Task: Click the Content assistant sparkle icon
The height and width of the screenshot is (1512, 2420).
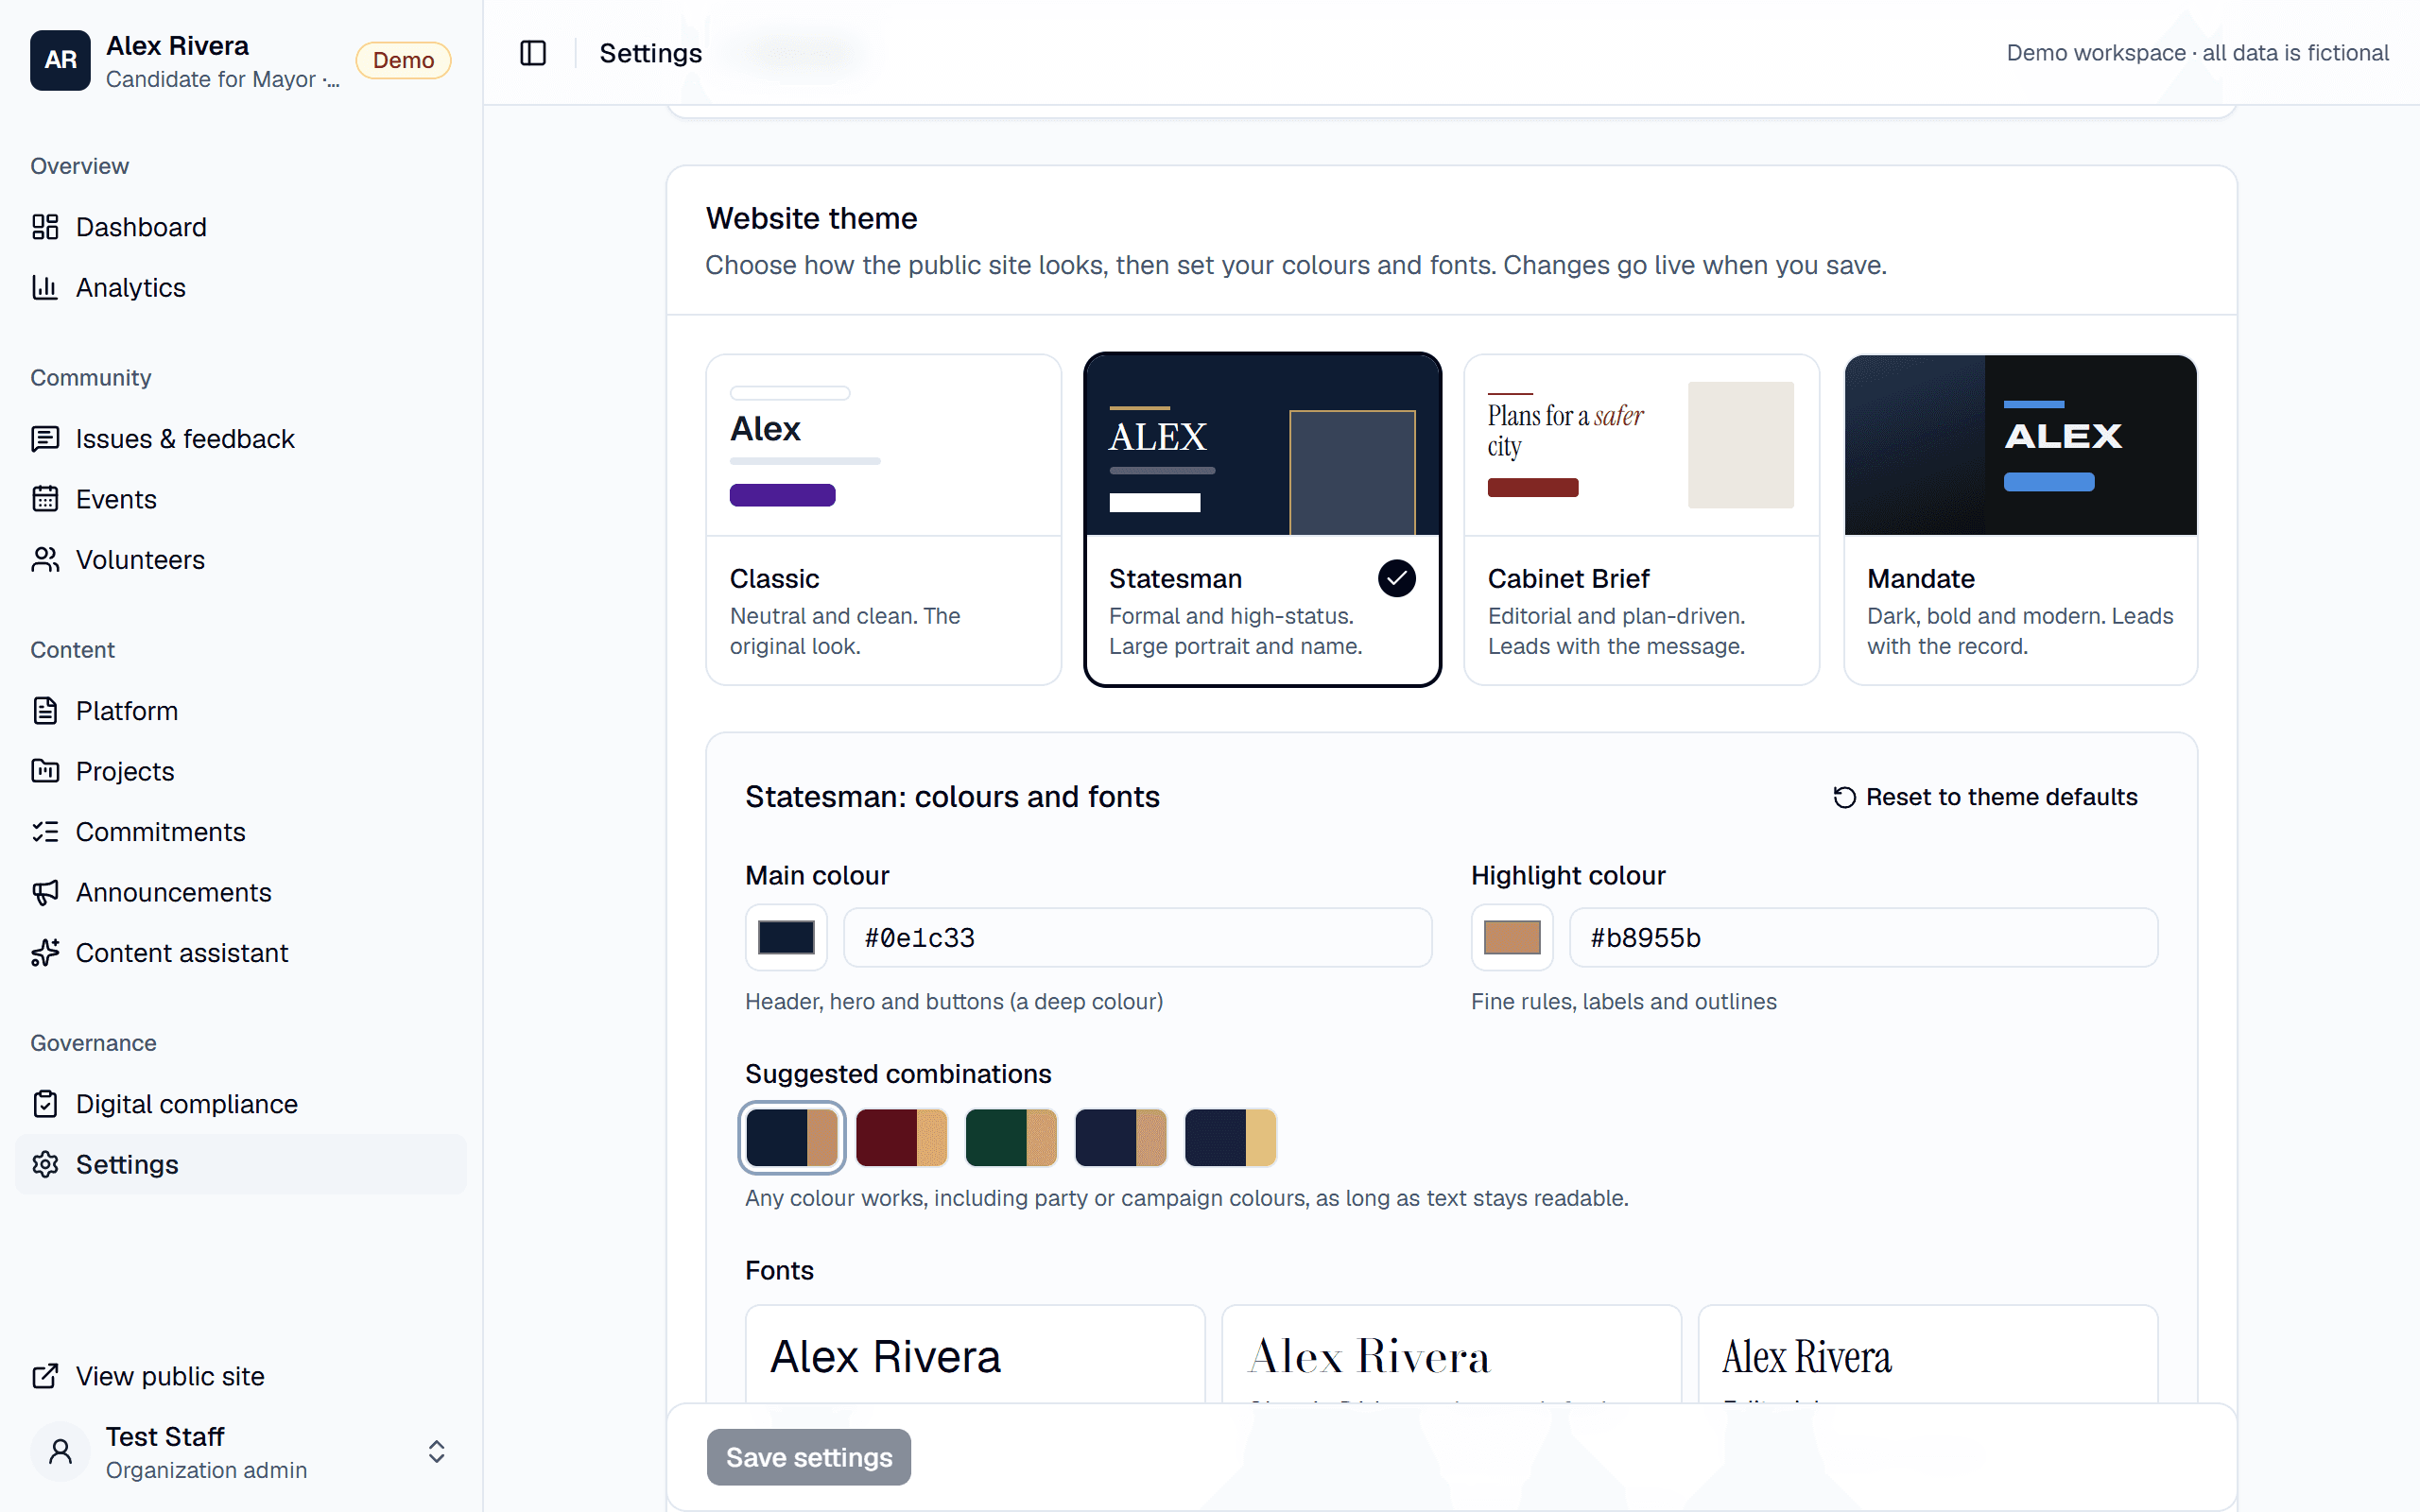Action: click(x=45, y=953)
